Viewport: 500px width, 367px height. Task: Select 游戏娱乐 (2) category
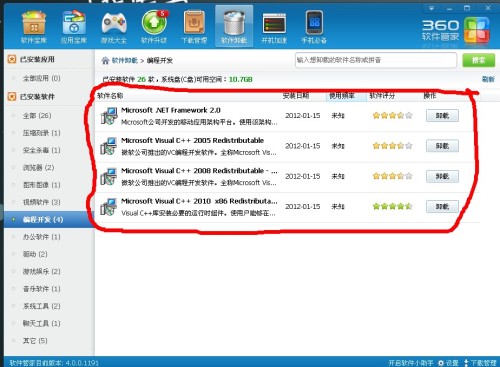[41, 272]
